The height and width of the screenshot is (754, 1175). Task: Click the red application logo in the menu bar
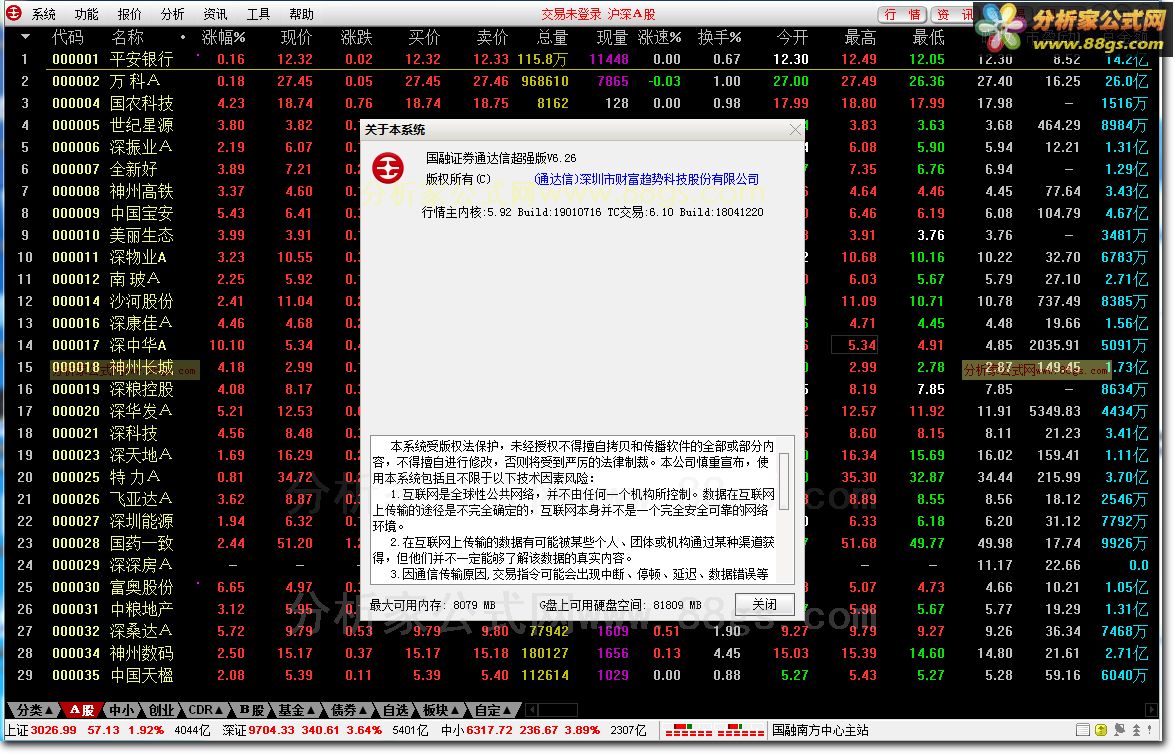[13, 13]
